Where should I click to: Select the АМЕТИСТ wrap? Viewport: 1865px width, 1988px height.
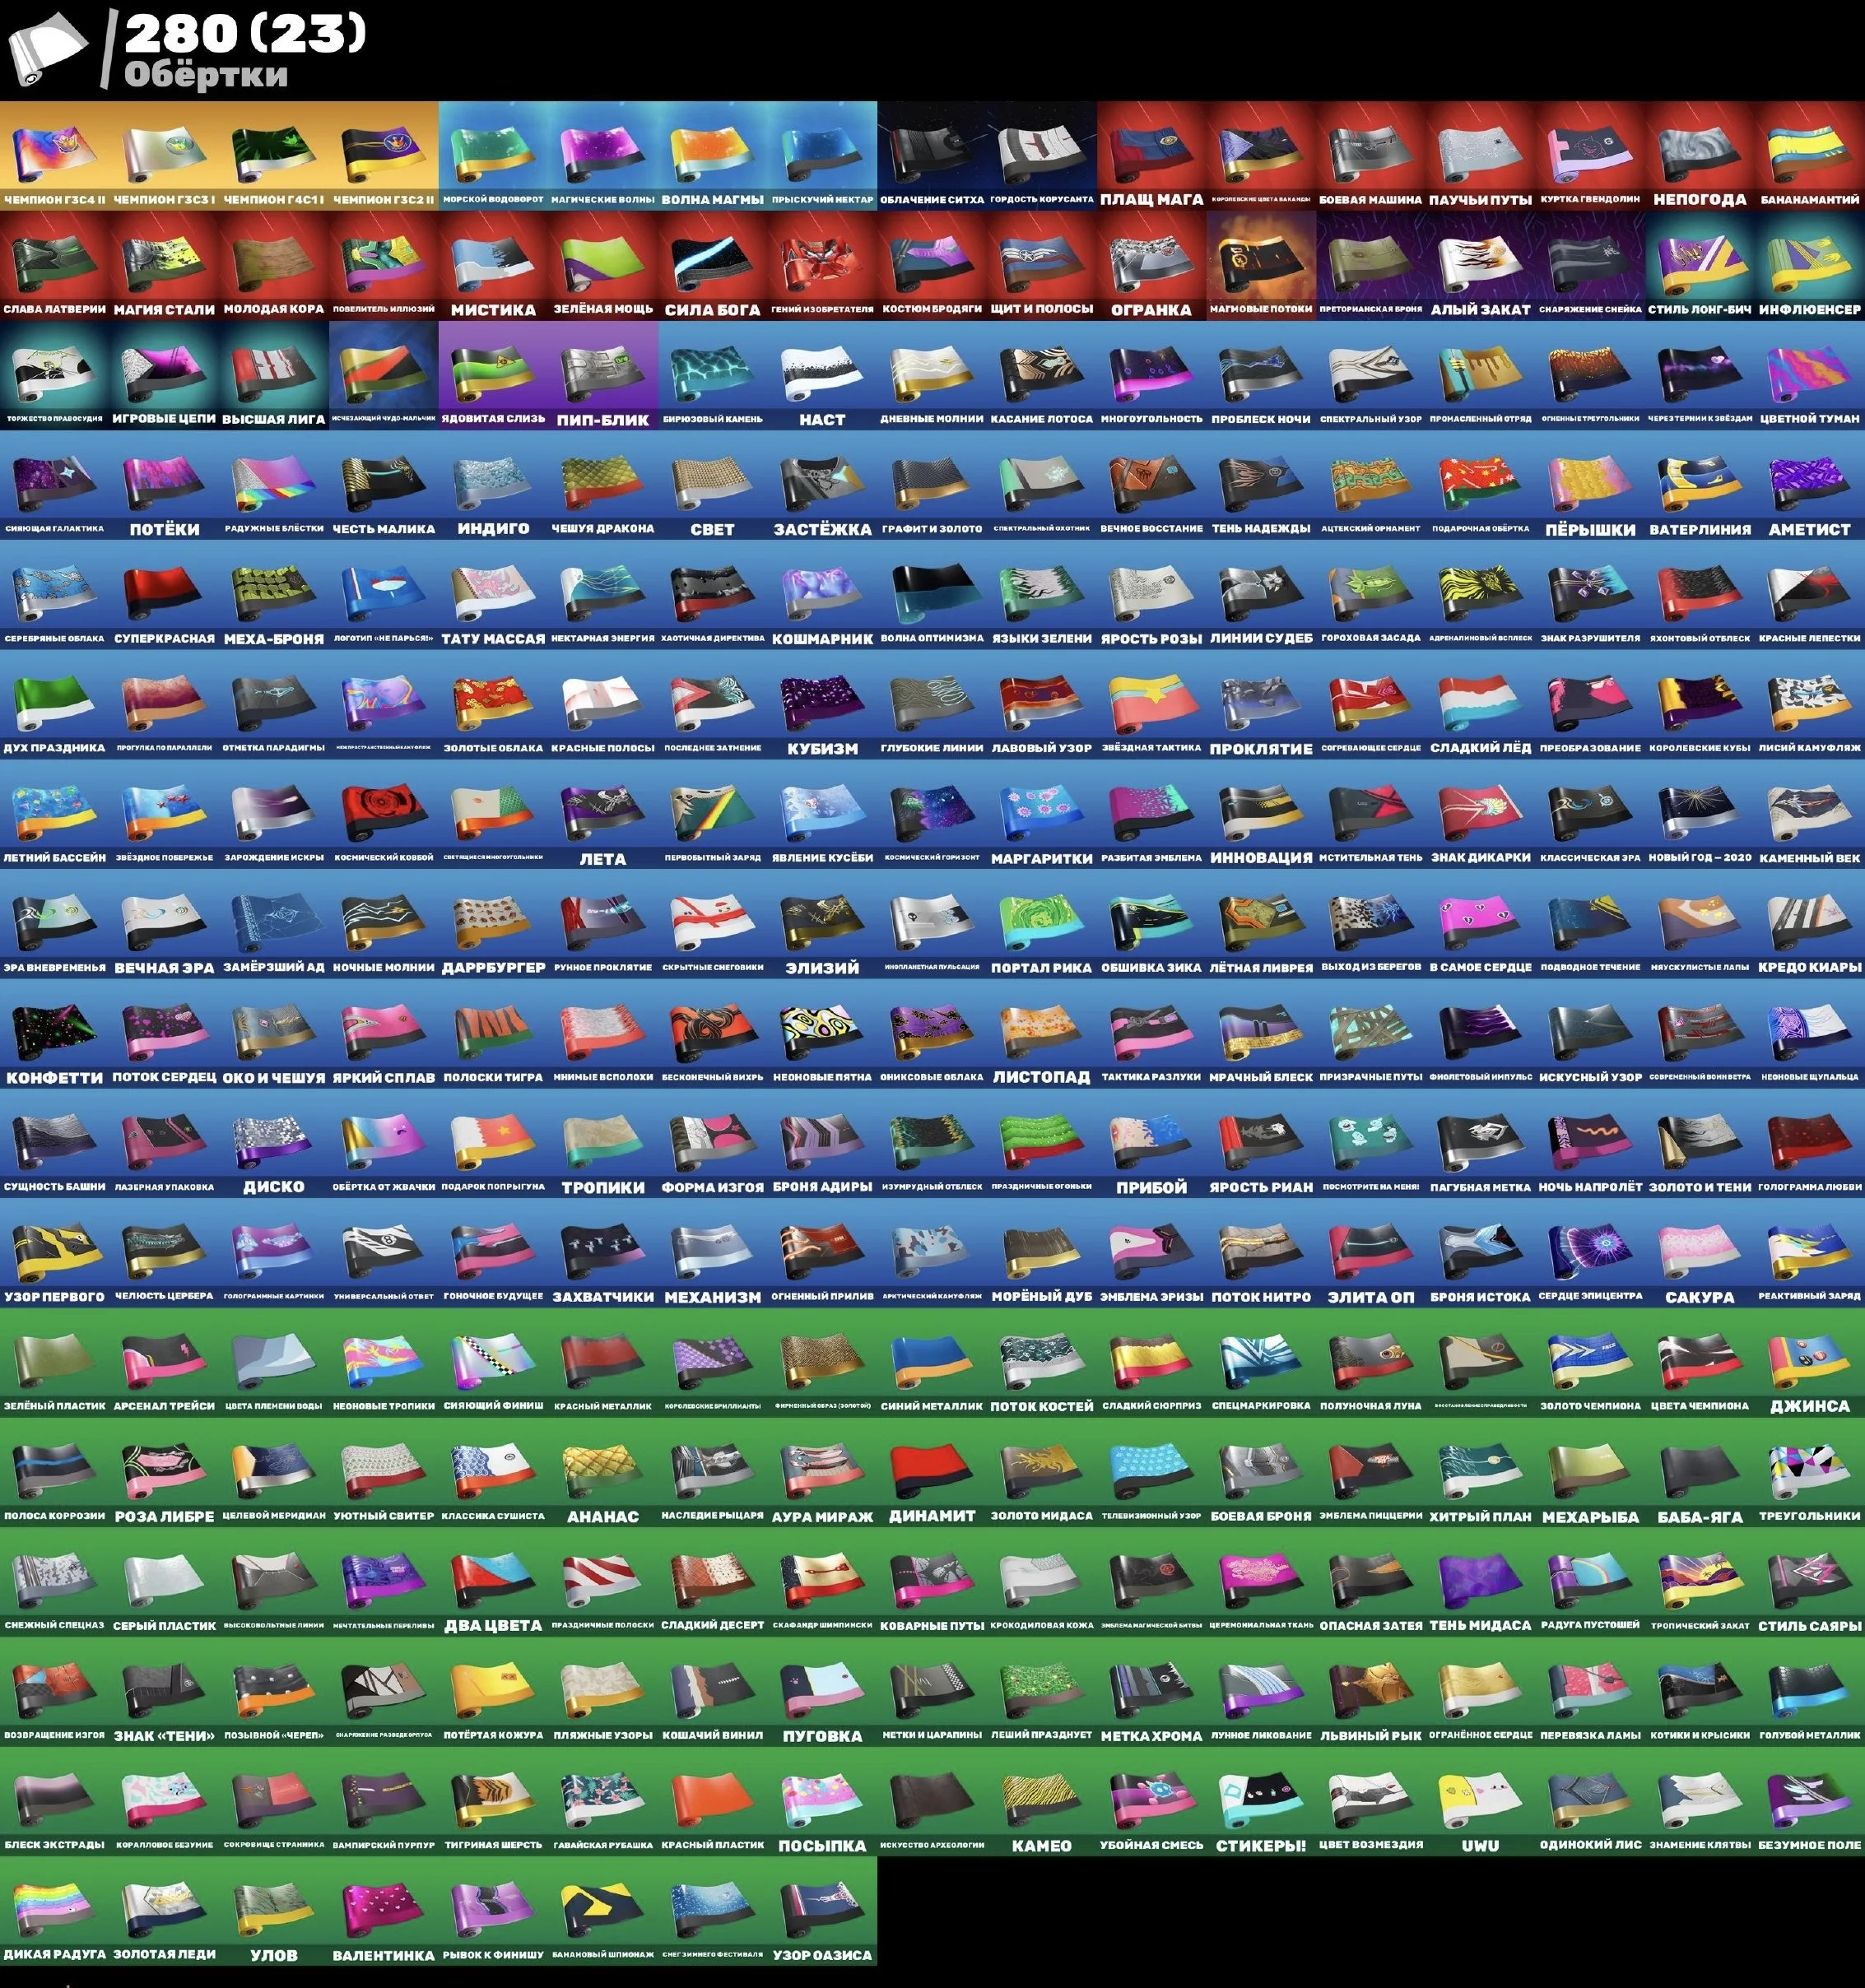pyautogui.click(x=1809, y=482)
